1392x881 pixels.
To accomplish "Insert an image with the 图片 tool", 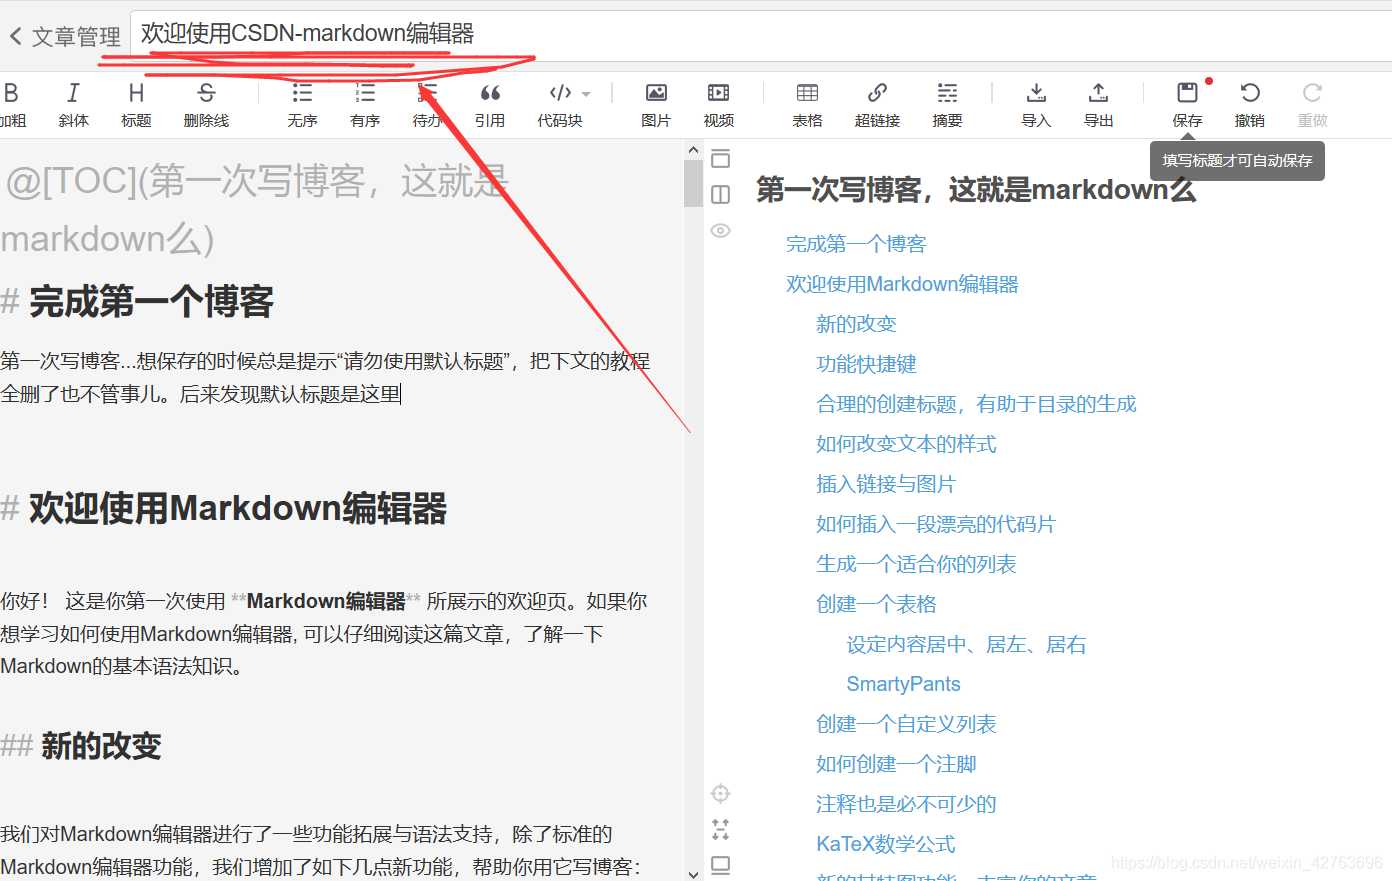I will point(656,104).
